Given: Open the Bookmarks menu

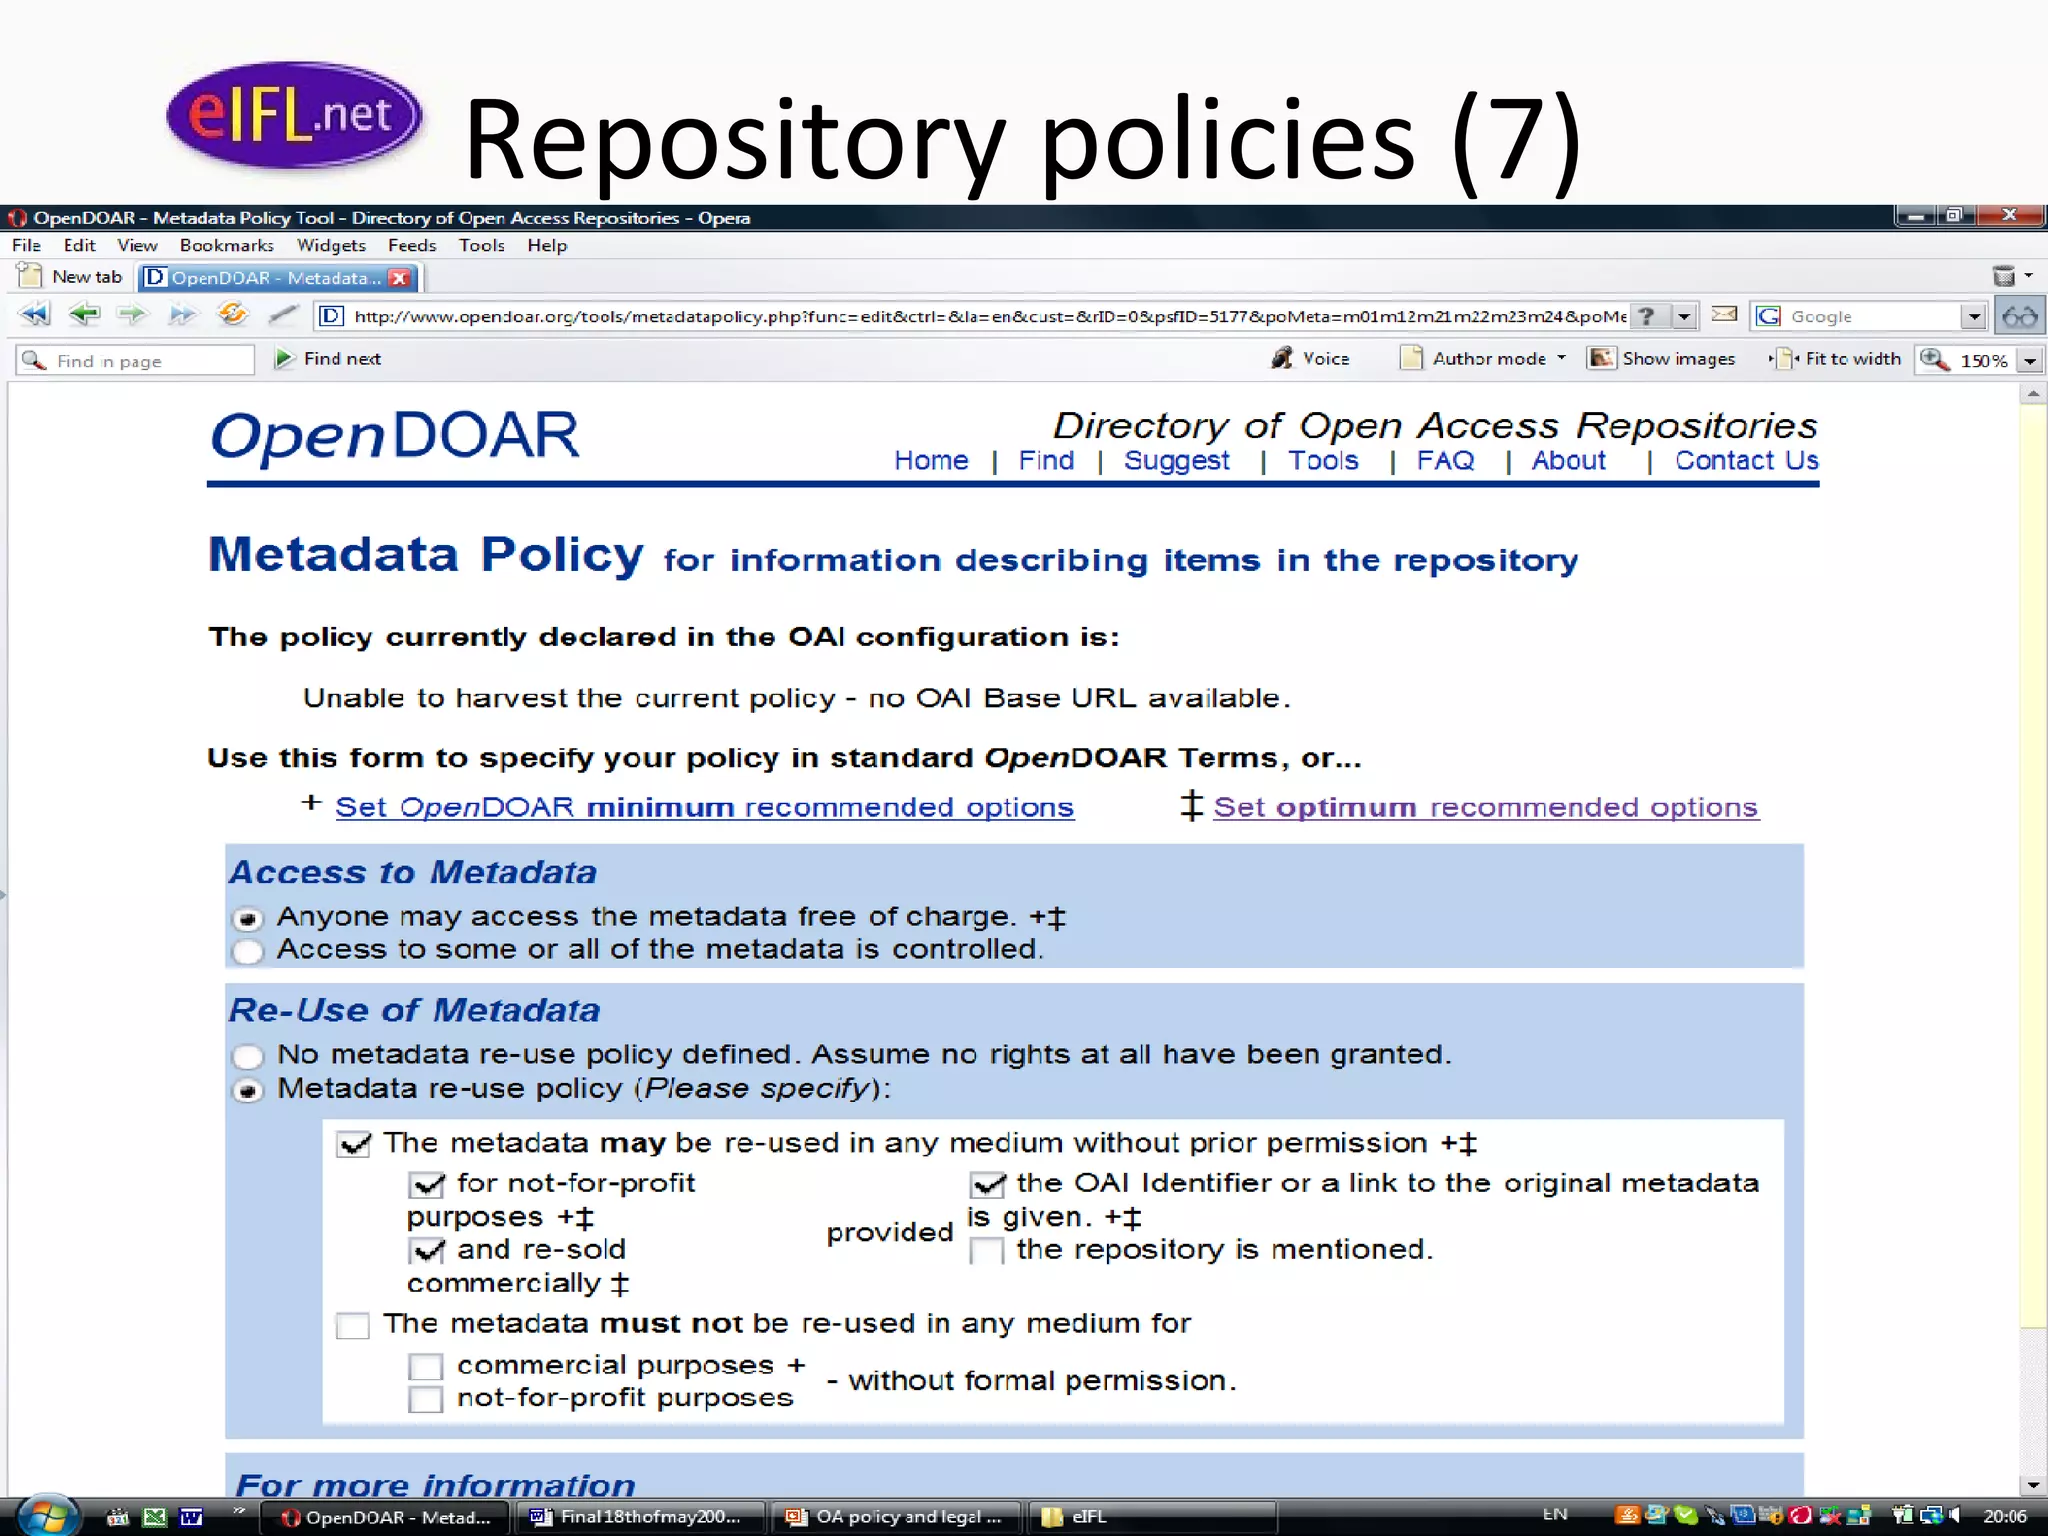Looking at the screenshot, I should (x=227, y=245).
